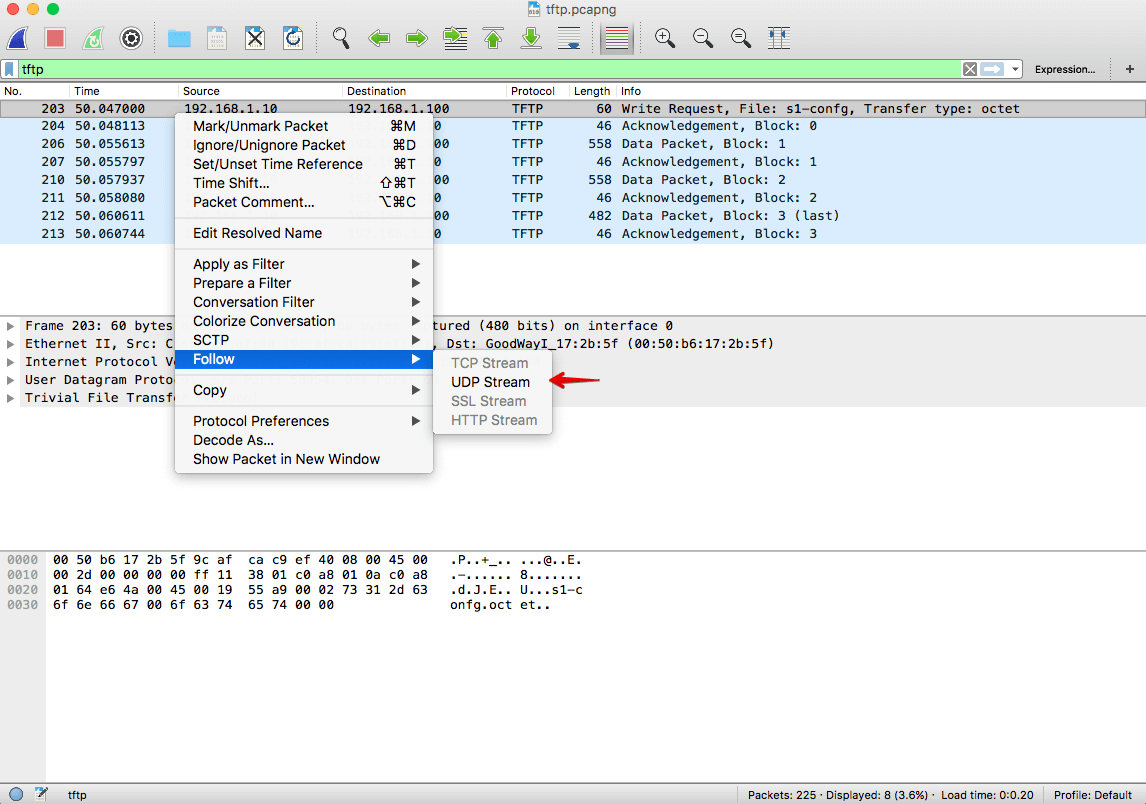Open a capture file folder icon
The width and height of the screenshot is (1146, 804).
tap(179, 38)
